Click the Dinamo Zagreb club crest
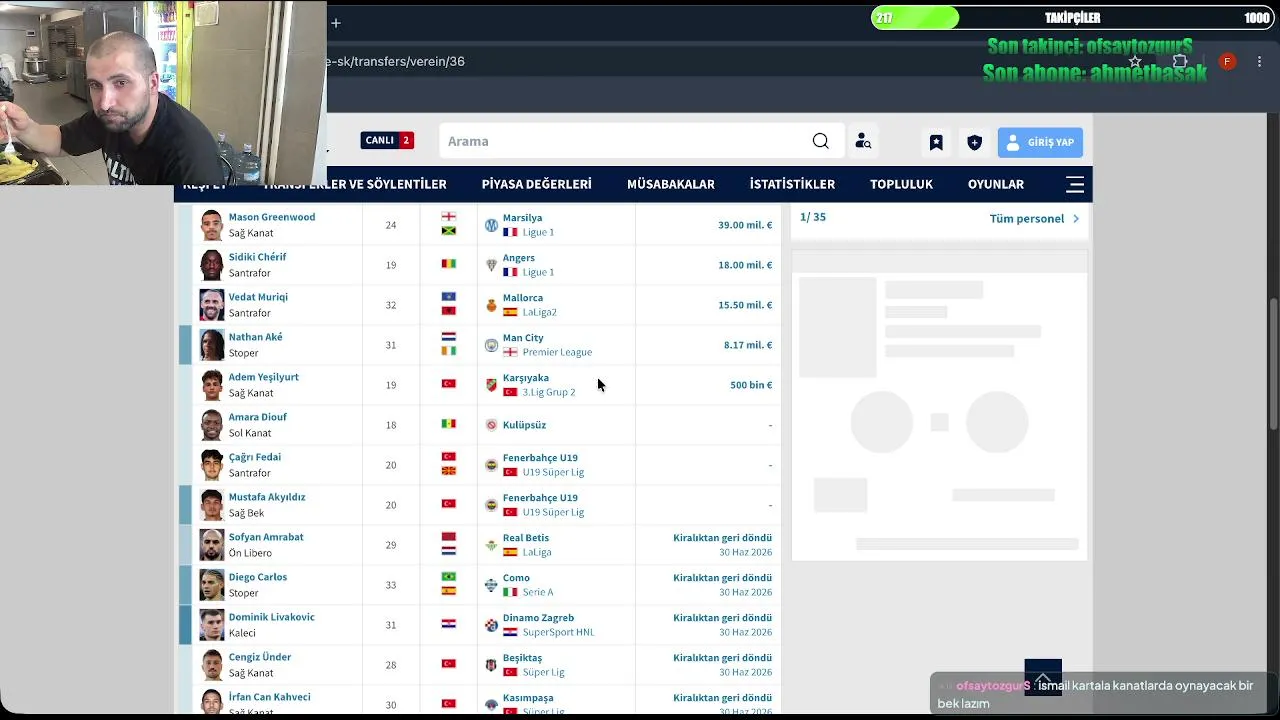The image size is (1280, 720). (x=491, y=625)
